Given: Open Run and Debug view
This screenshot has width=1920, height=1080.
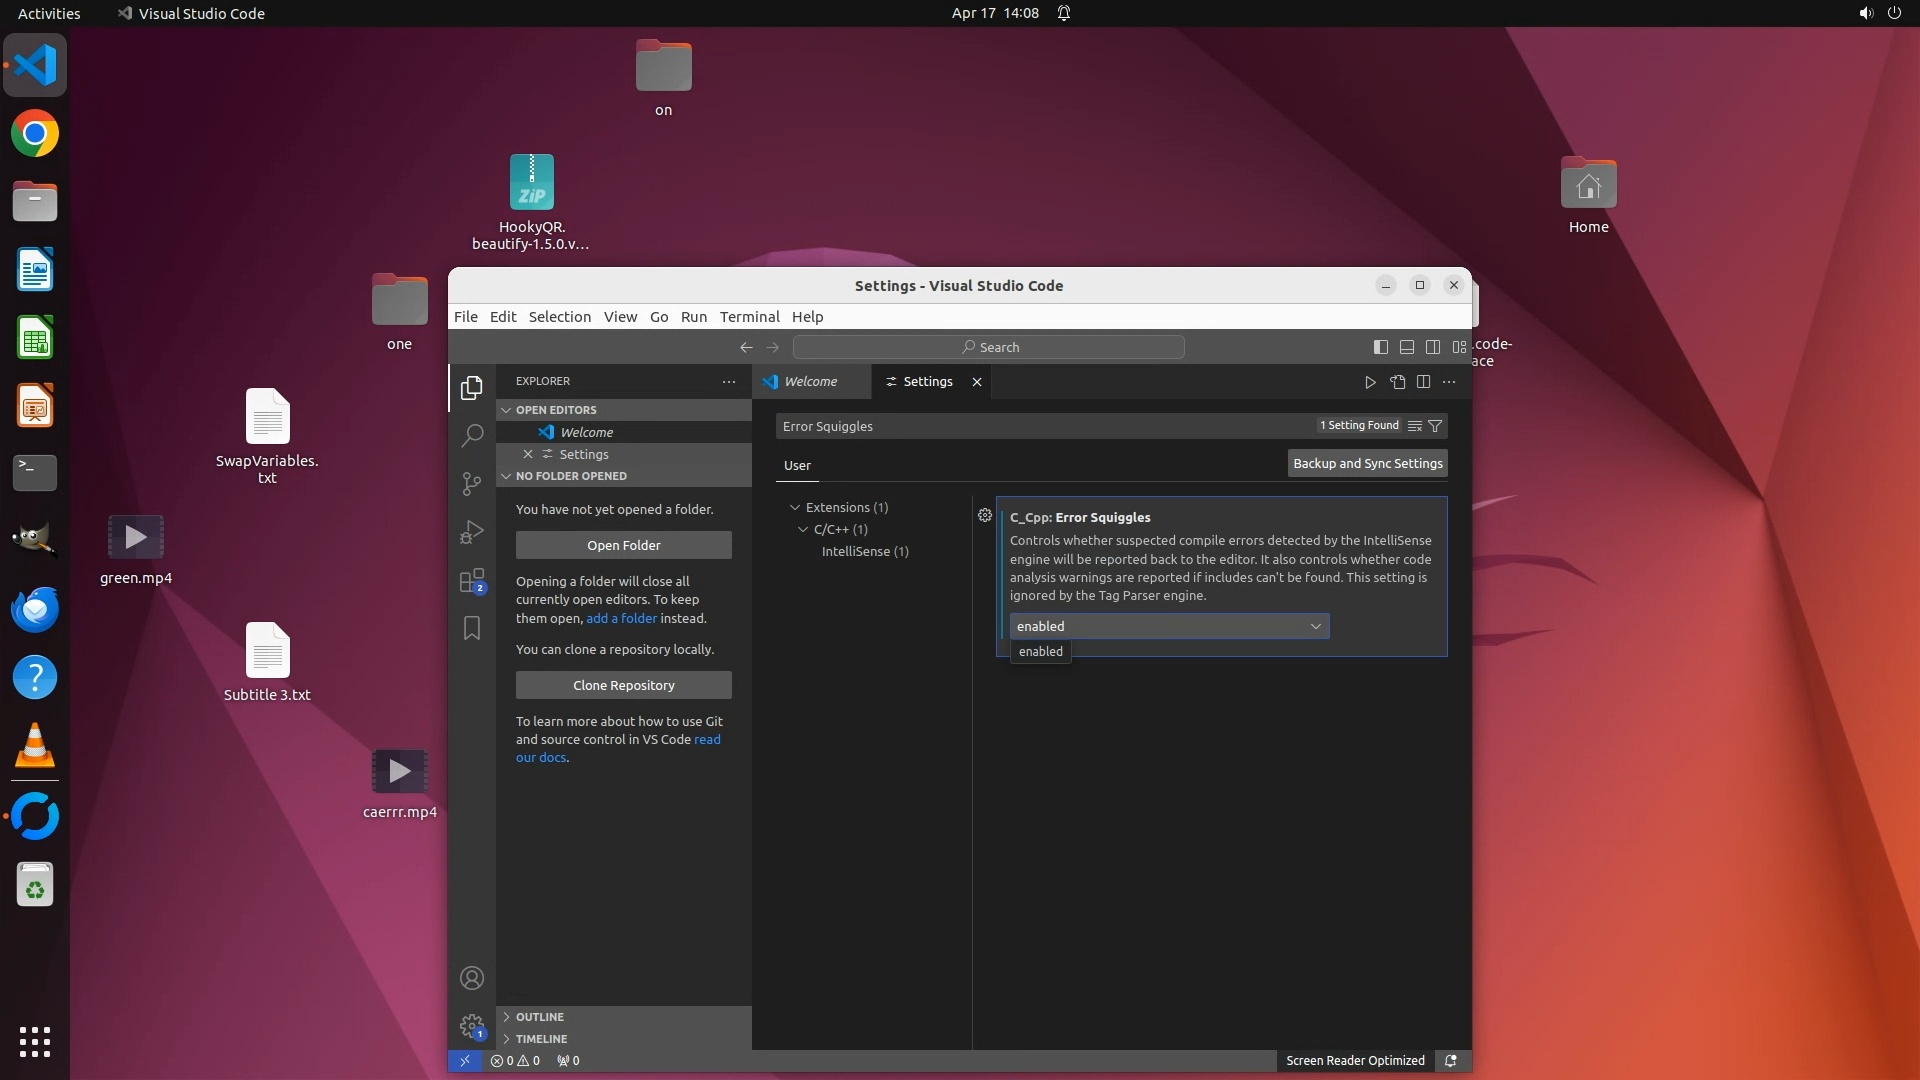Looking at the screenshot, I should [472, 532].
